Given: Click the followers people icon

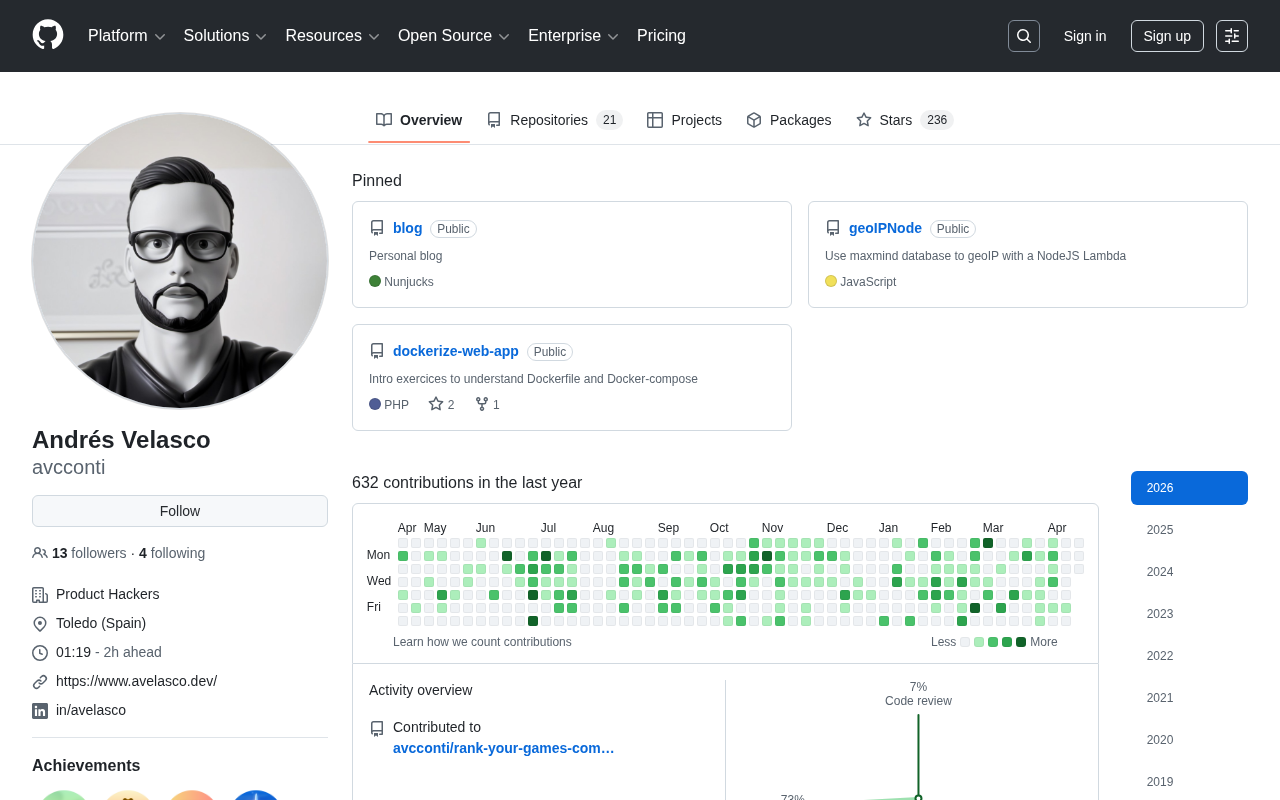Looking at the screenshot, I should (40, 553).
